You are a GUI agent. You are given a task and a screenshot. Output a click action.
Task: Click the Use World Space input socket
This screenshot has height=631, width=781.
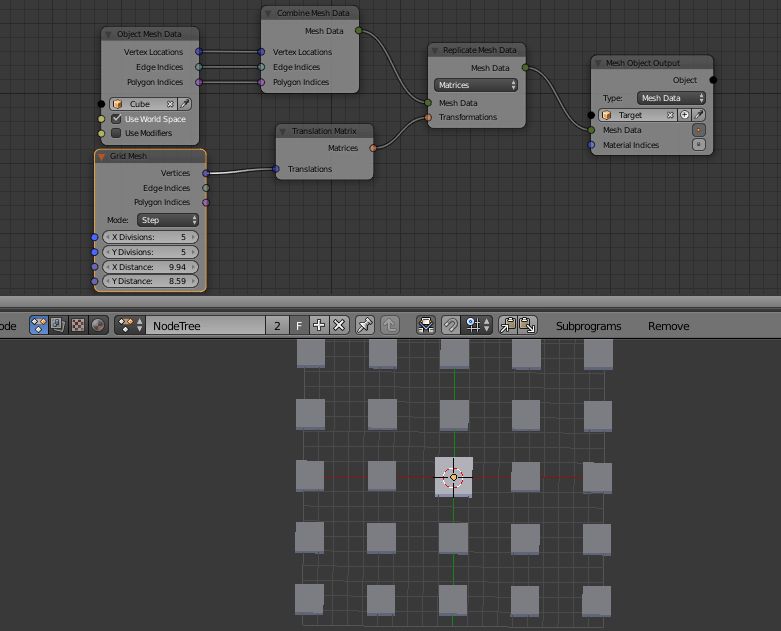(101, 119)
